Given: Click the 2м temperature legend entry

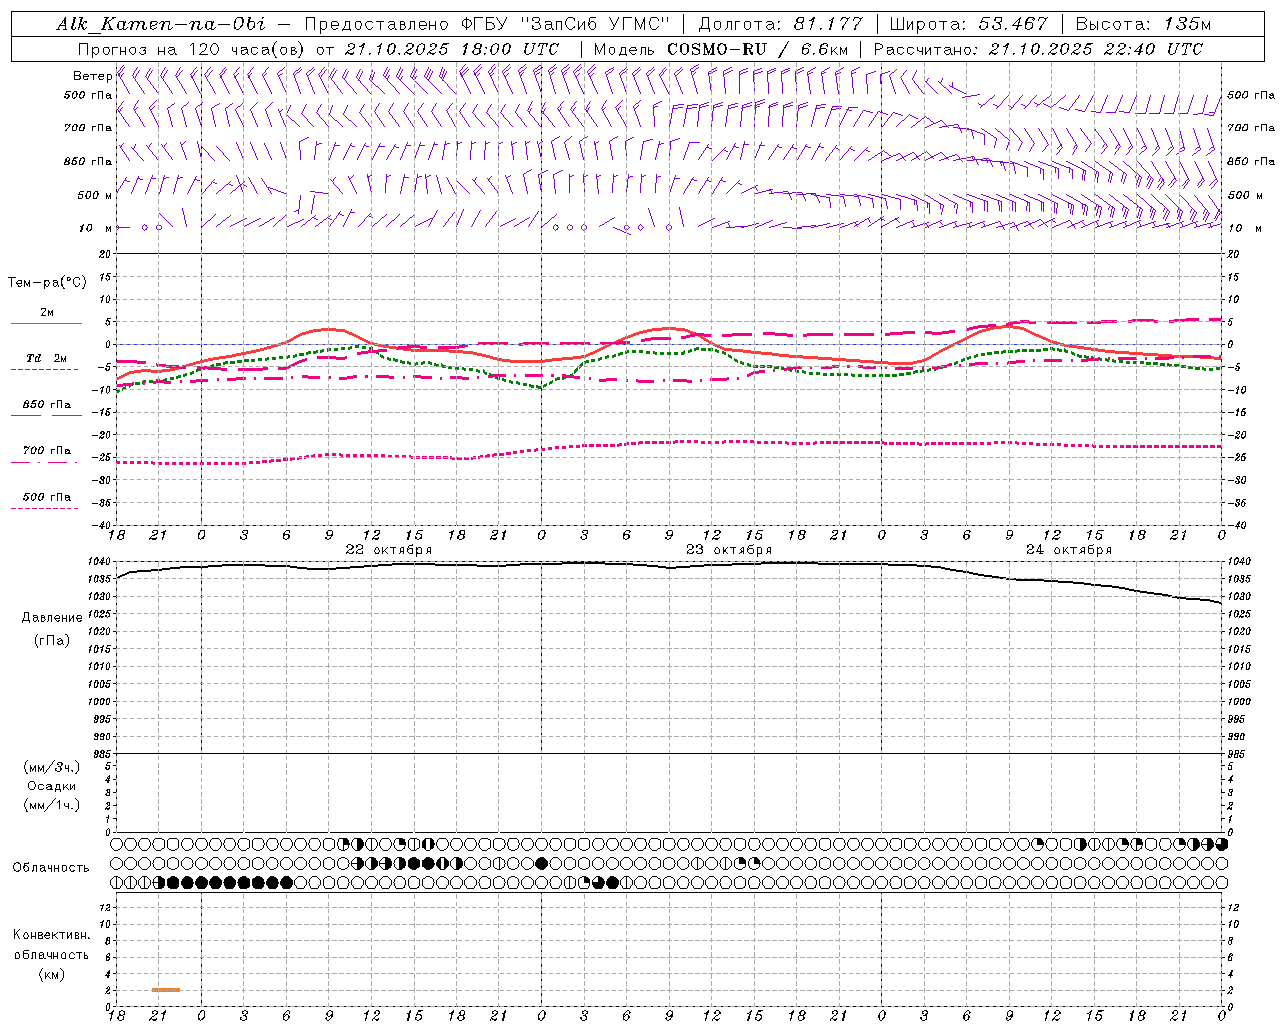Looking at the screenshot, I should pyautogui.click(x=46, y=313).
